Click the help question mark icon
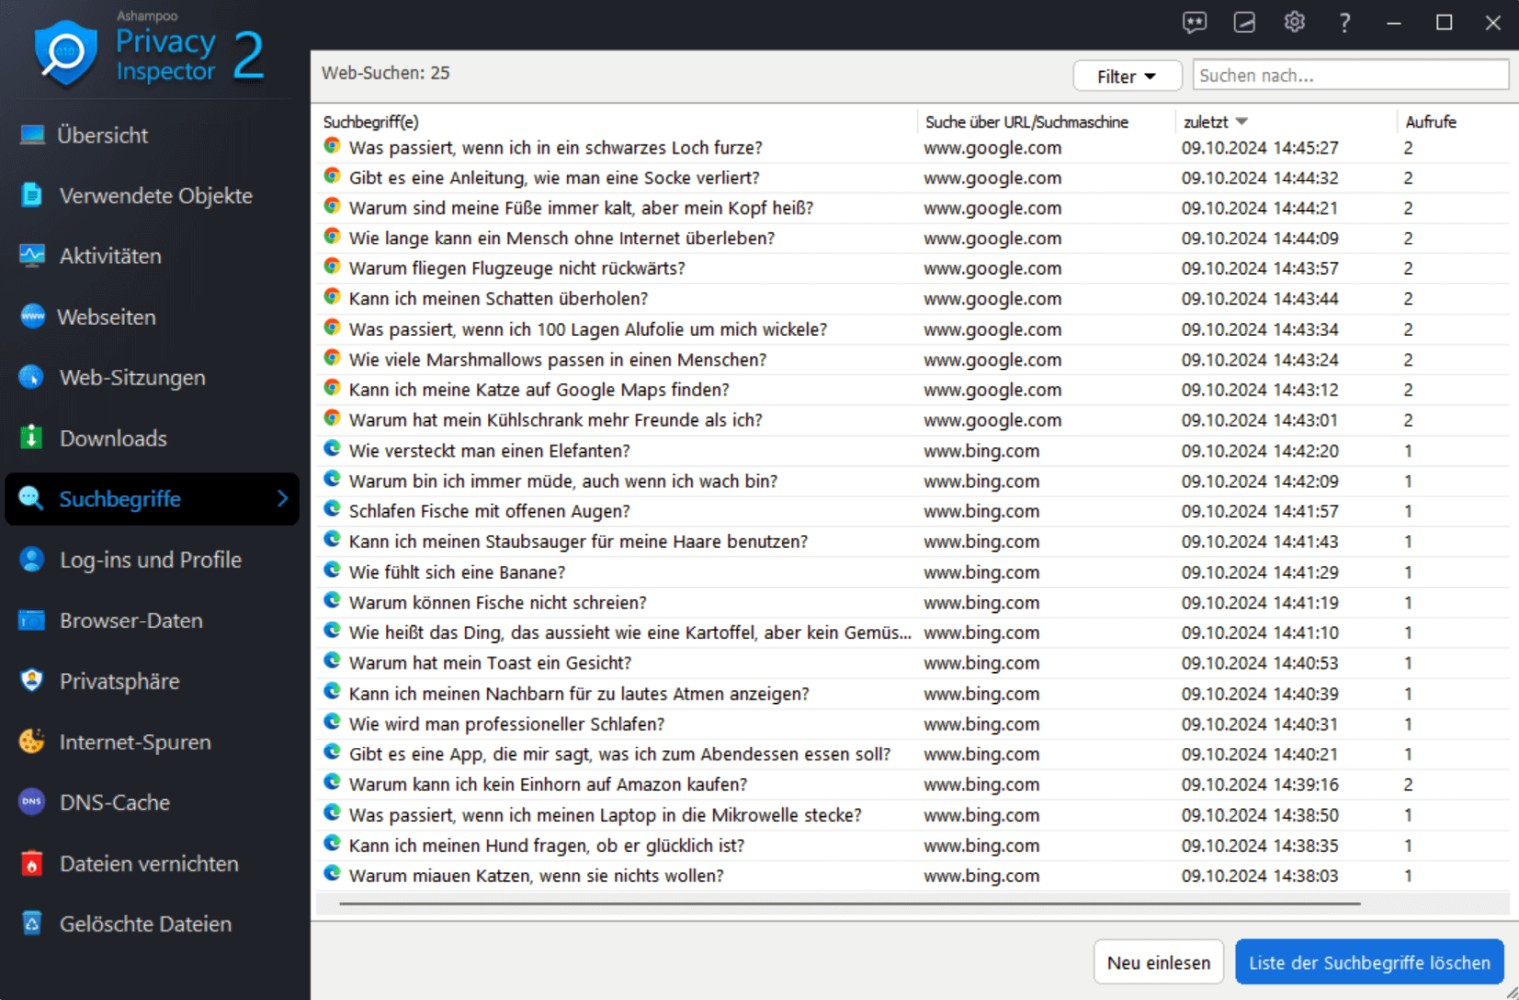The width and height of the screenshot is (1519, 1000). [1344, 22]
